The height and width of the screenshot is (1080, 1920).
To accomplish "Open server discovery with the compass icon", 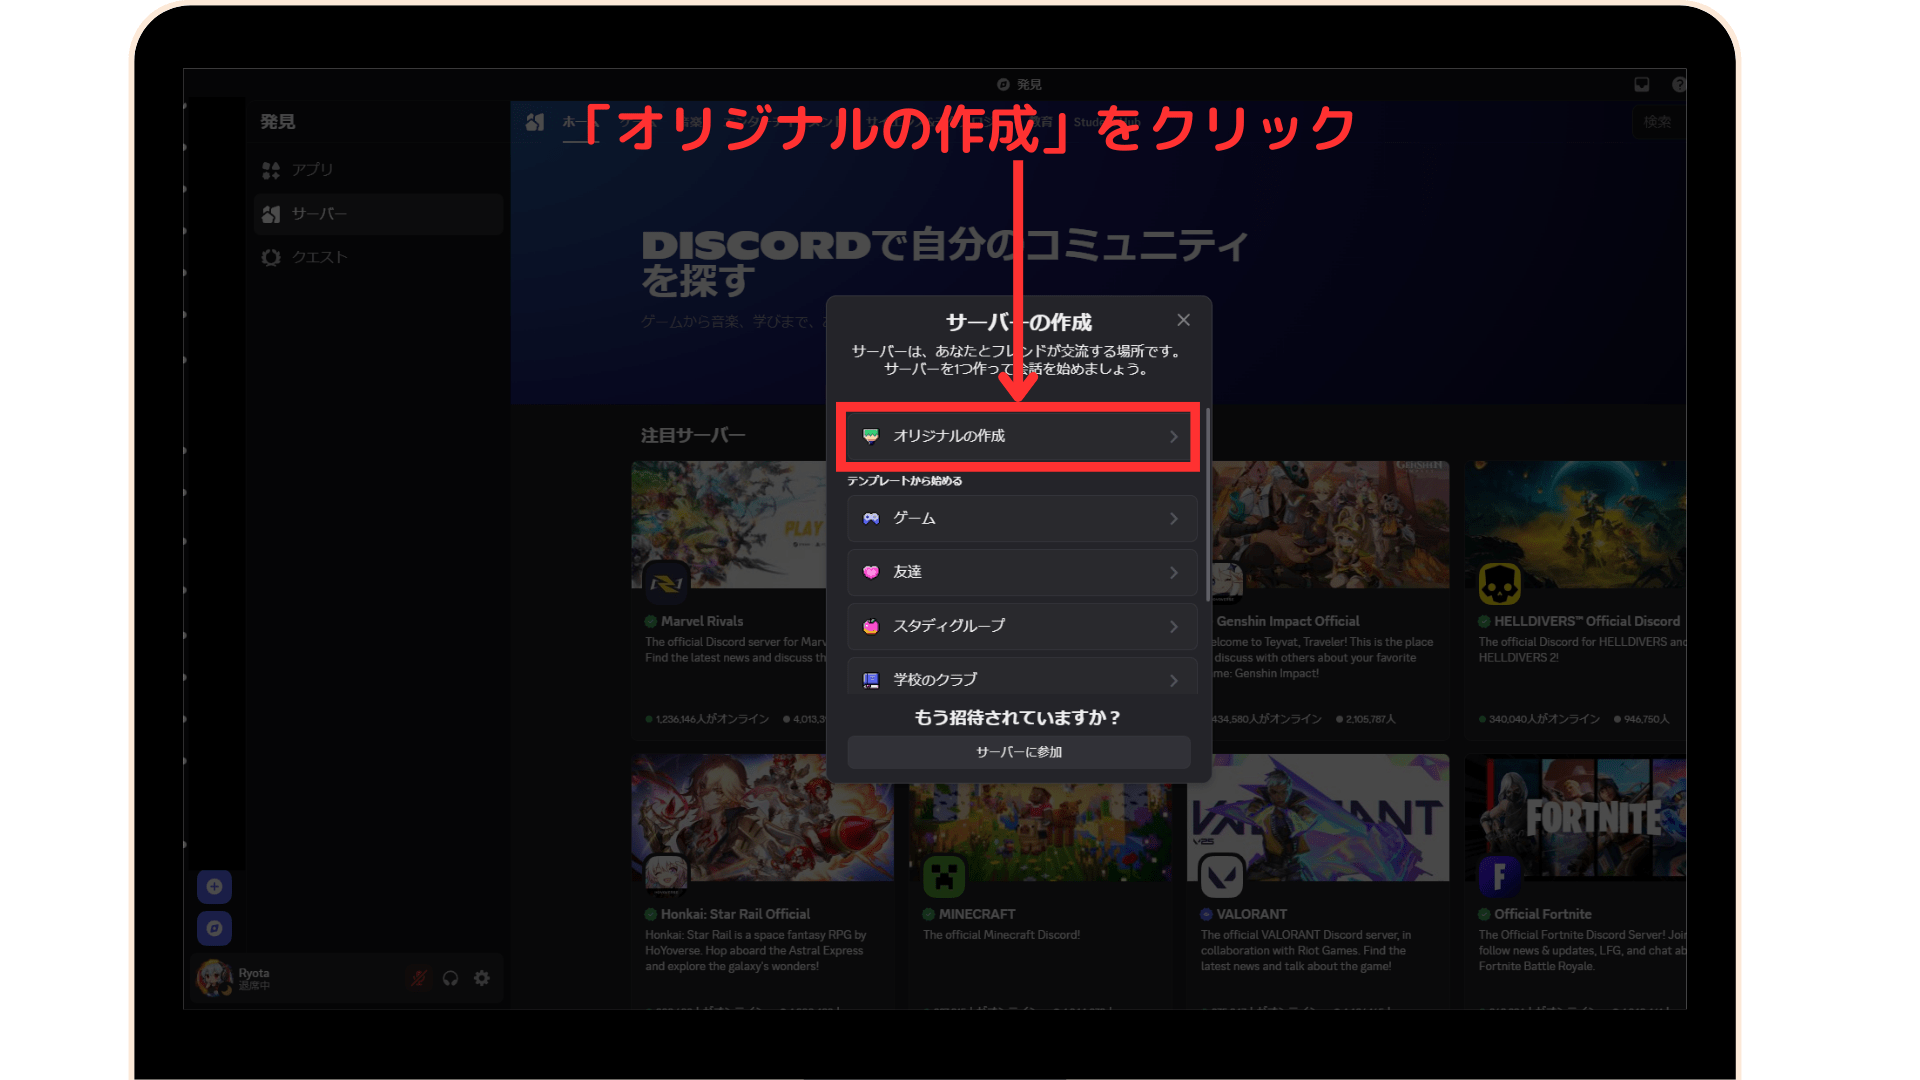I will click(214, 928).
